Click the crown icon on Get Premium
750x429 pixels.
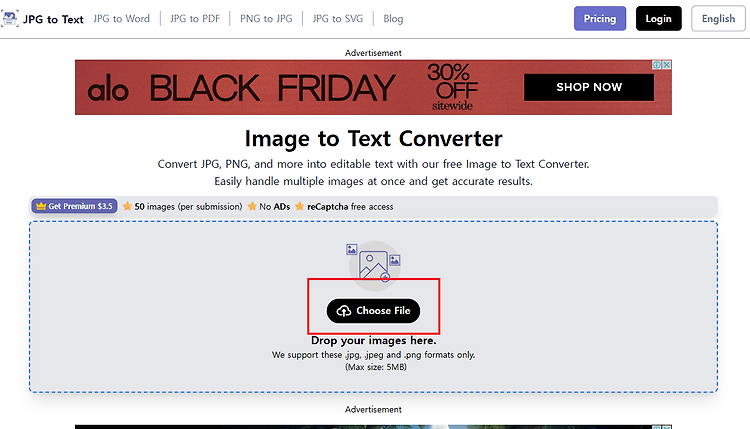[x=41, y=206]
